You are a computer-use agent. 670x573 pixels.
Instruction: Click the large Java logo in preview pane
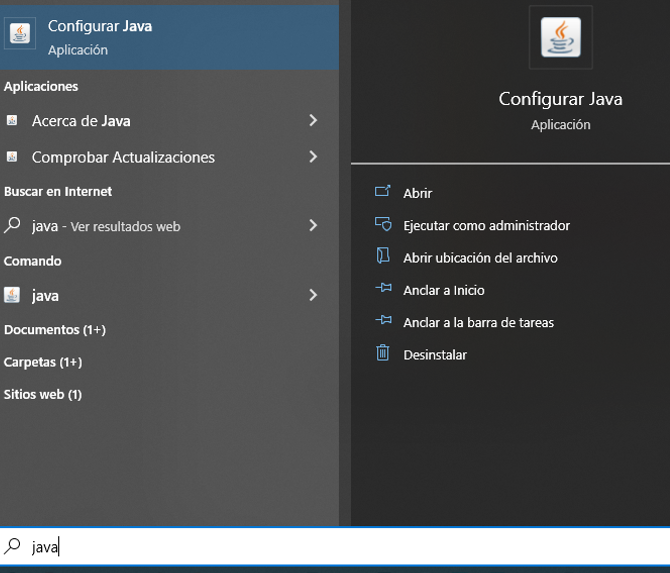point(561,37)
